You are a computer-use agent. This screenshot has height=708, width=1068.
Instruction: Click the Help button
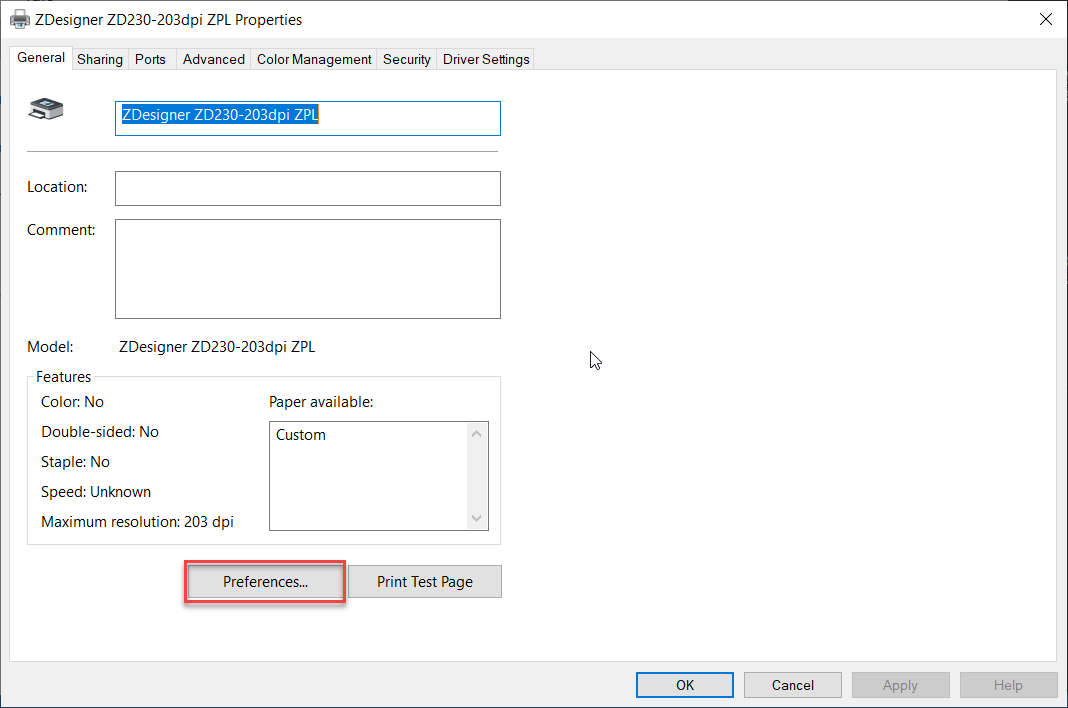coord(1008,685)
